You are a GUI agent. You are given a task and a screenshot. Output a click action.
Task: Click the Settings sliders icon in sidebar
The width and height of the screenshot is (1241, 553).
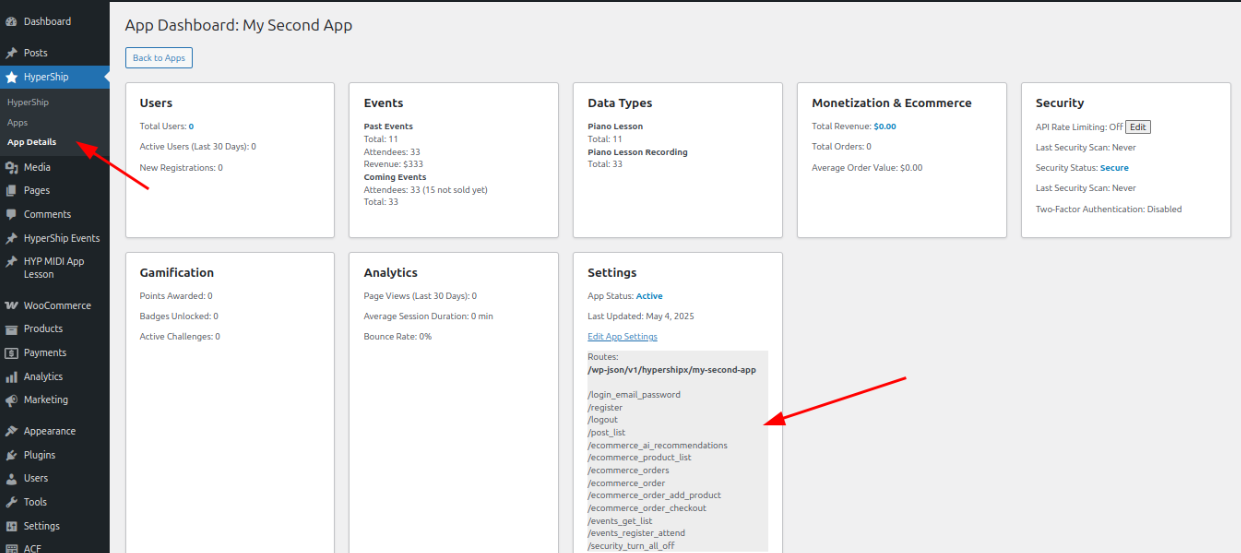pos(12,526)
